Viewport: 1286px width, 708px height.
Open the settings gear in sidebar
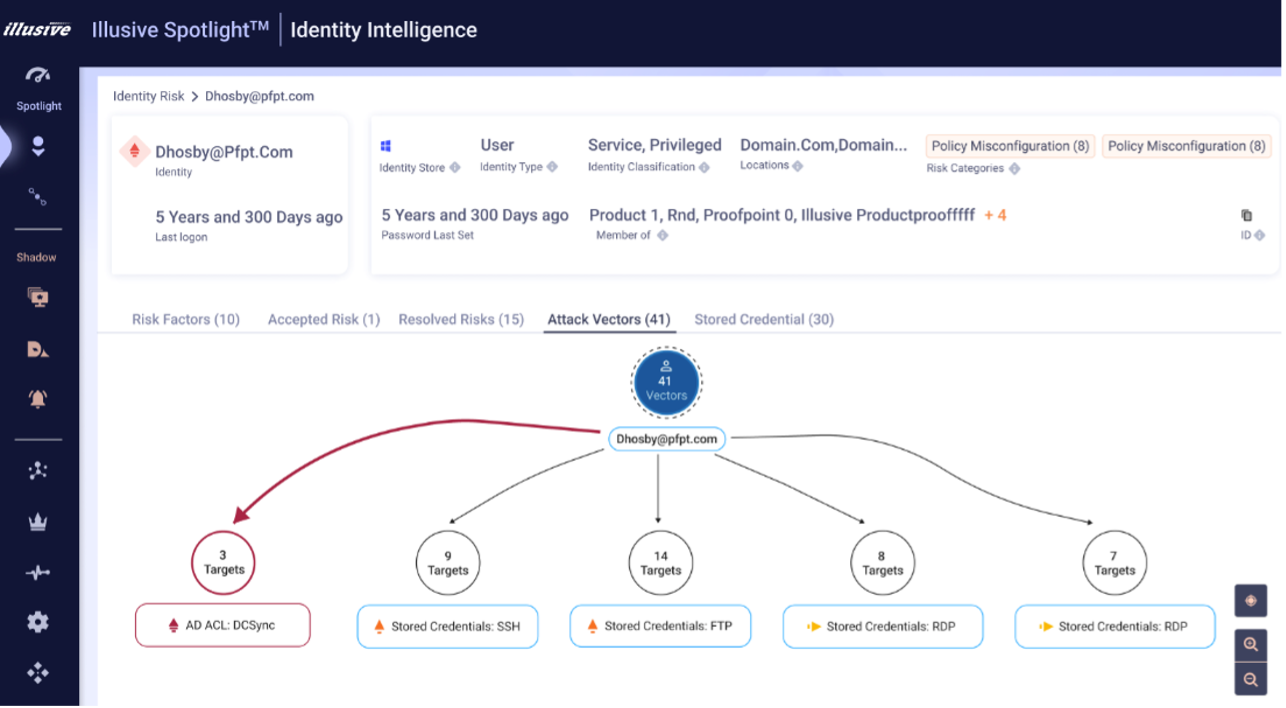coord(38,622)
